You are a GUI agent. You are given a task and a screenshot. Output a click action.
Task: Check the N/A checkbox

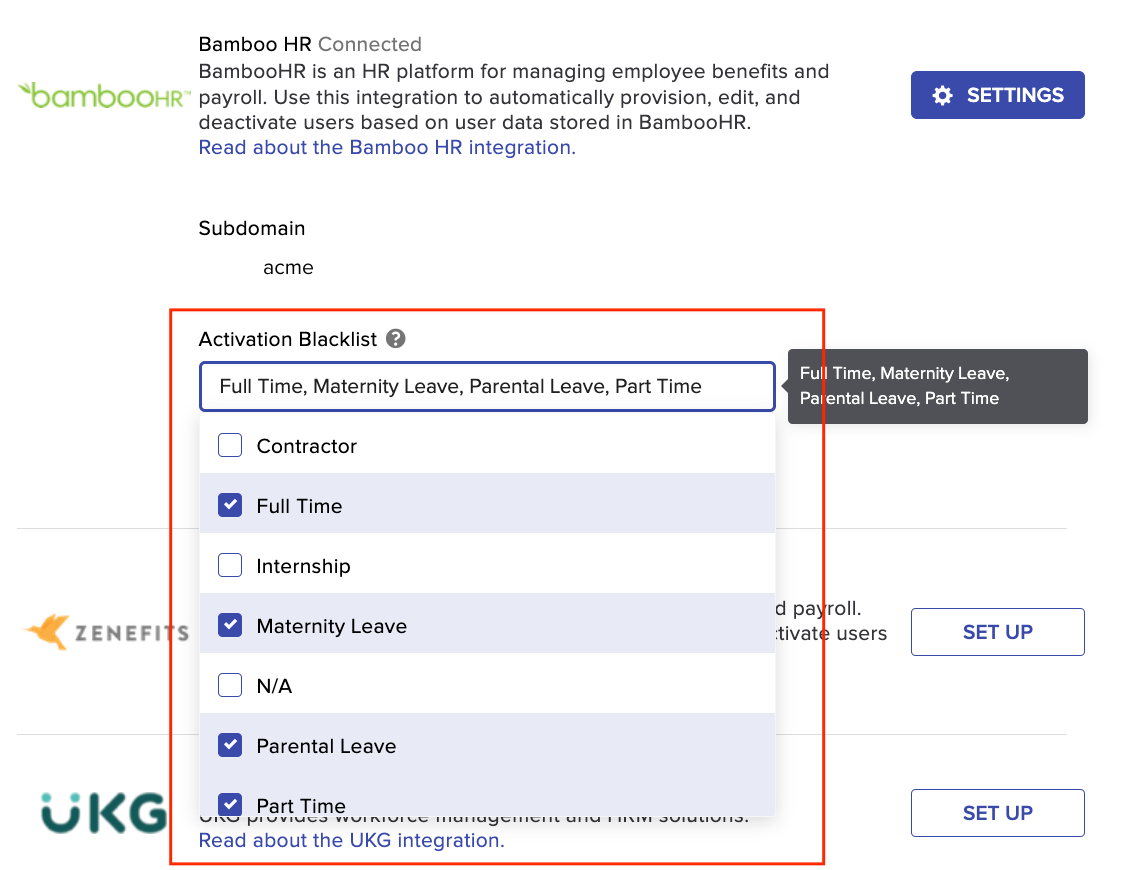pos(230,685)
